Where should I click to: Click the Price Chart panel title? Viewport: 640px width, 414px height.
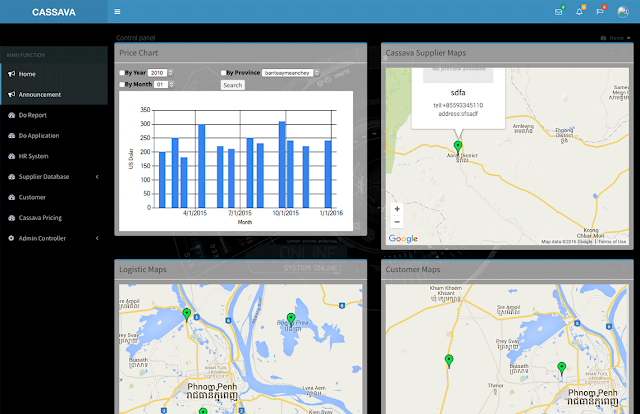point(138,53)
